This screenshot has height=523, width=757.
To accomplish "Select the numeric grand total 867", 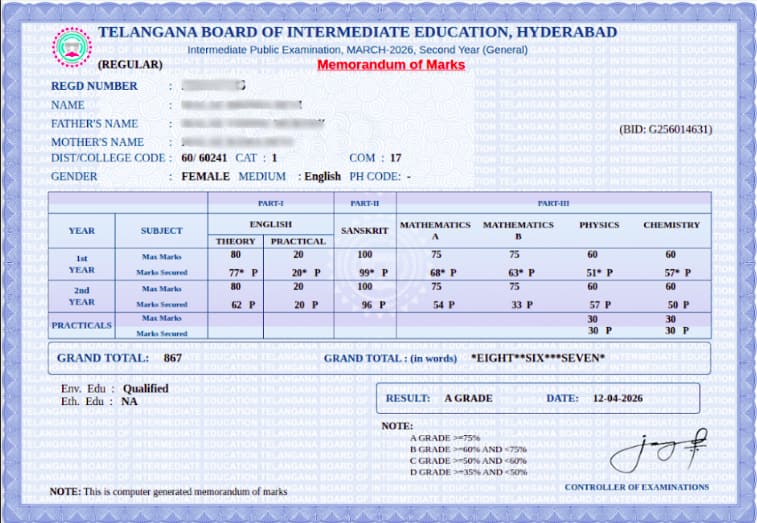I will tap(172, 358).
